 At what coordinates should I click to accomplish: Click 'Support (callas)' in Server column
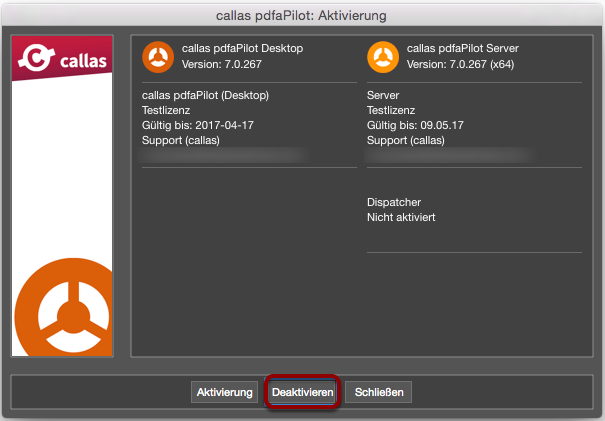[406, 140]
